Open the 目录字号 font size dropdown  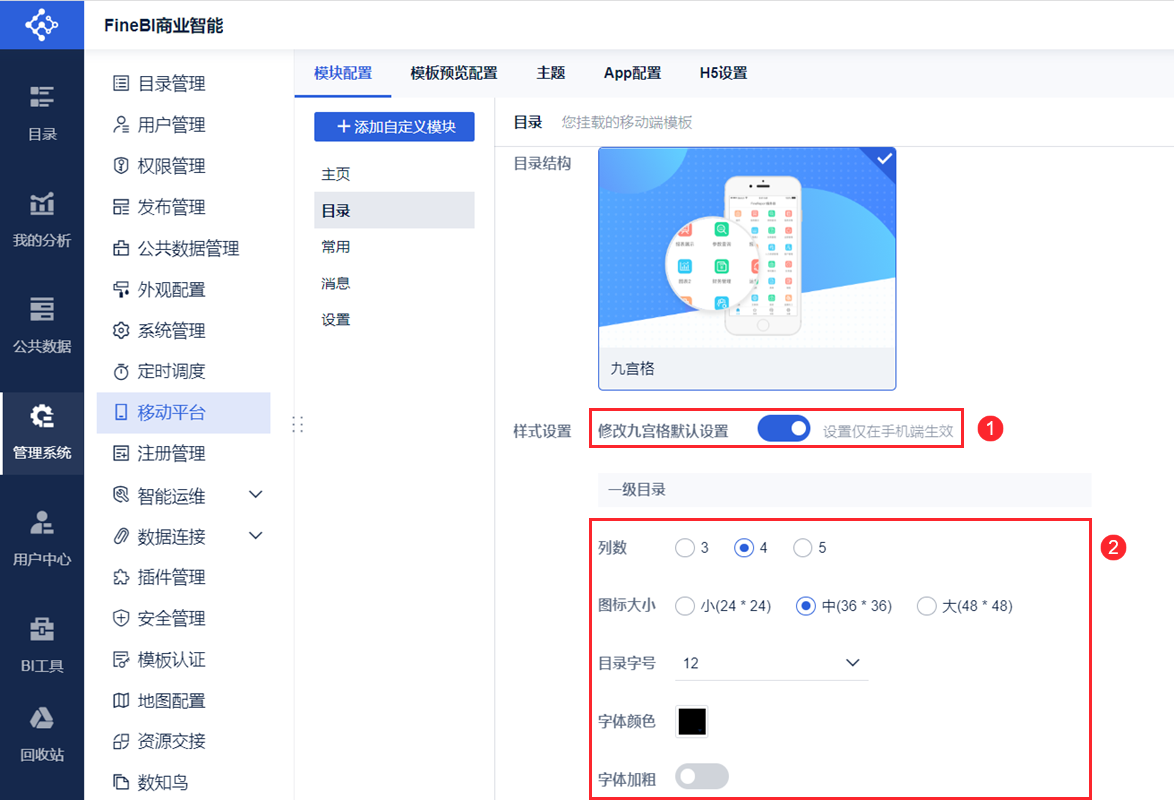click(x=770, y=662)
